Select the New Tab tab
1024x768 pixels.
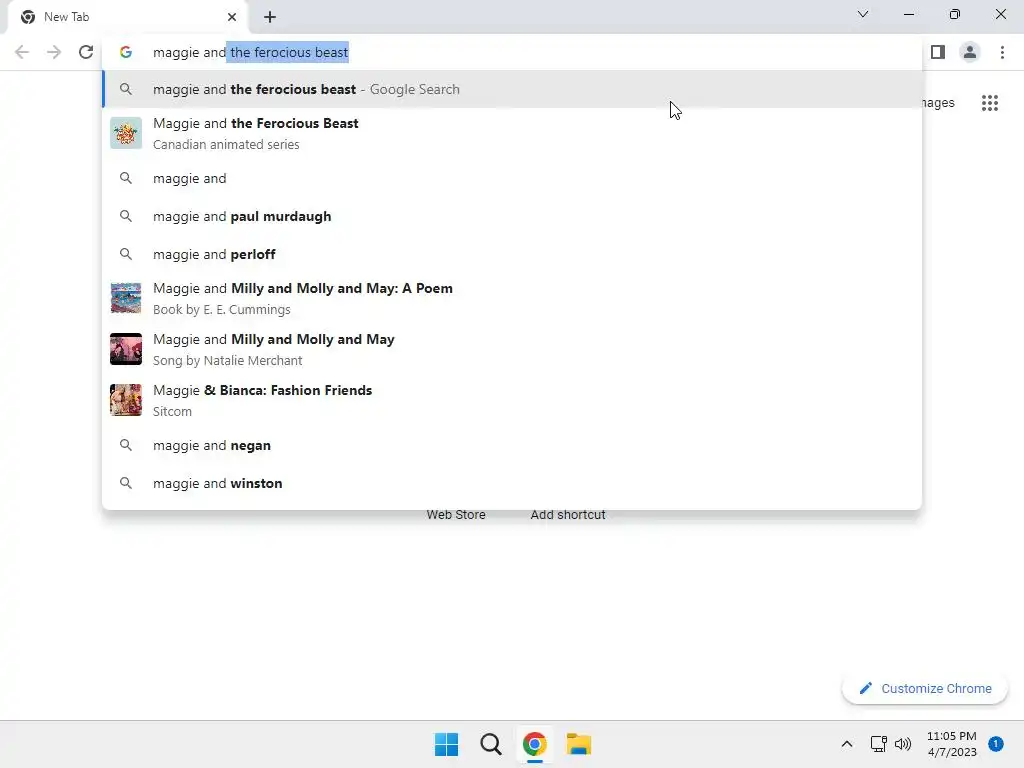[128, 17]
